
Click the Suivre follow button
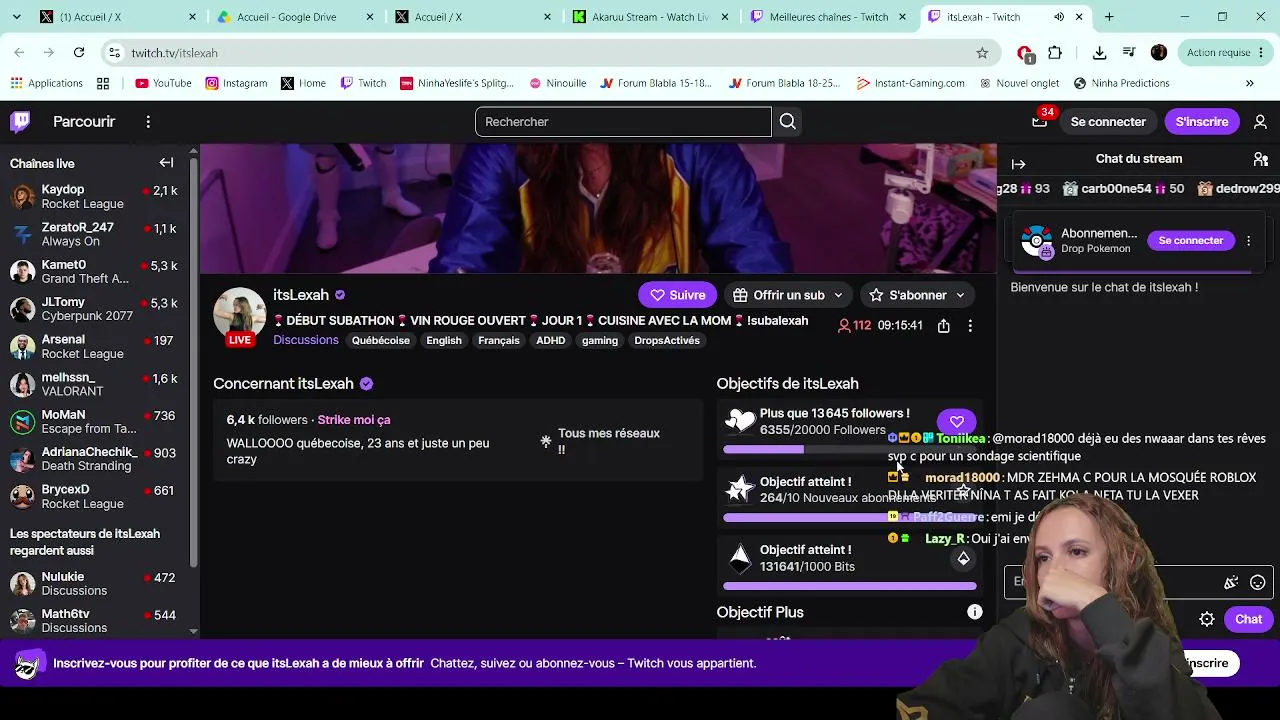(678, 295)
